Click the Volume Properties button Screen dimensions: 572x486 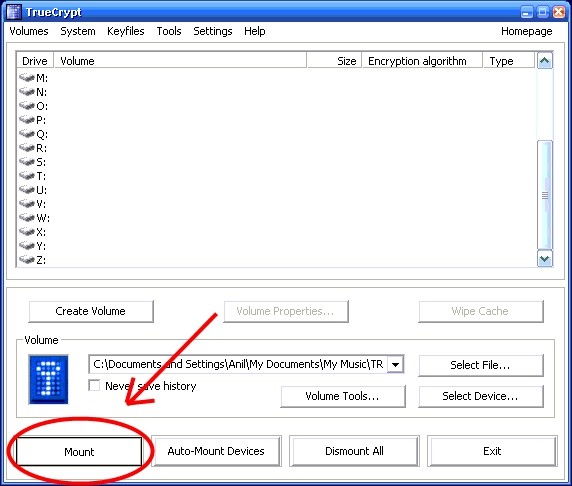point(286,311)
